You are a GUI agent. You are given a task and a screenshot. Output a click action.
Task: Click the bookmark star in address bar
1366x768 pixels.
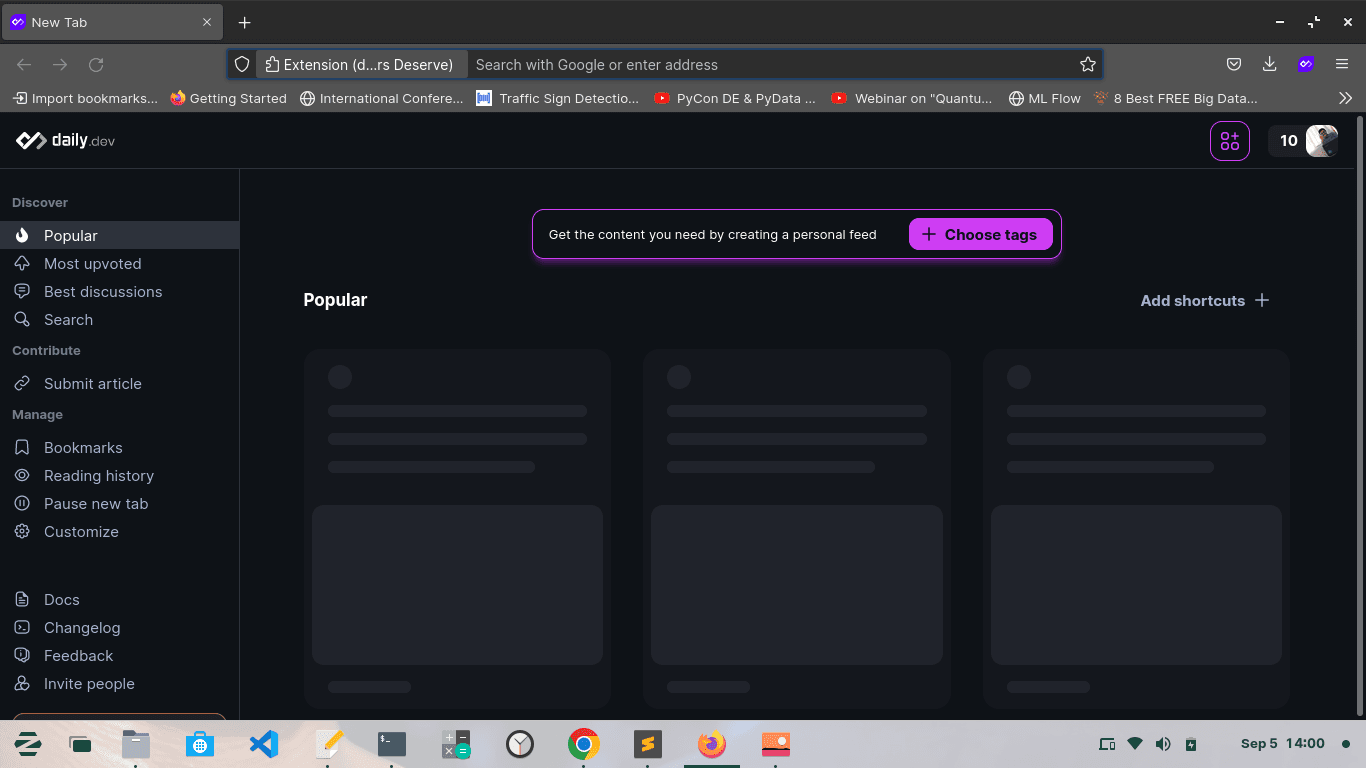tap(1088, 65)
